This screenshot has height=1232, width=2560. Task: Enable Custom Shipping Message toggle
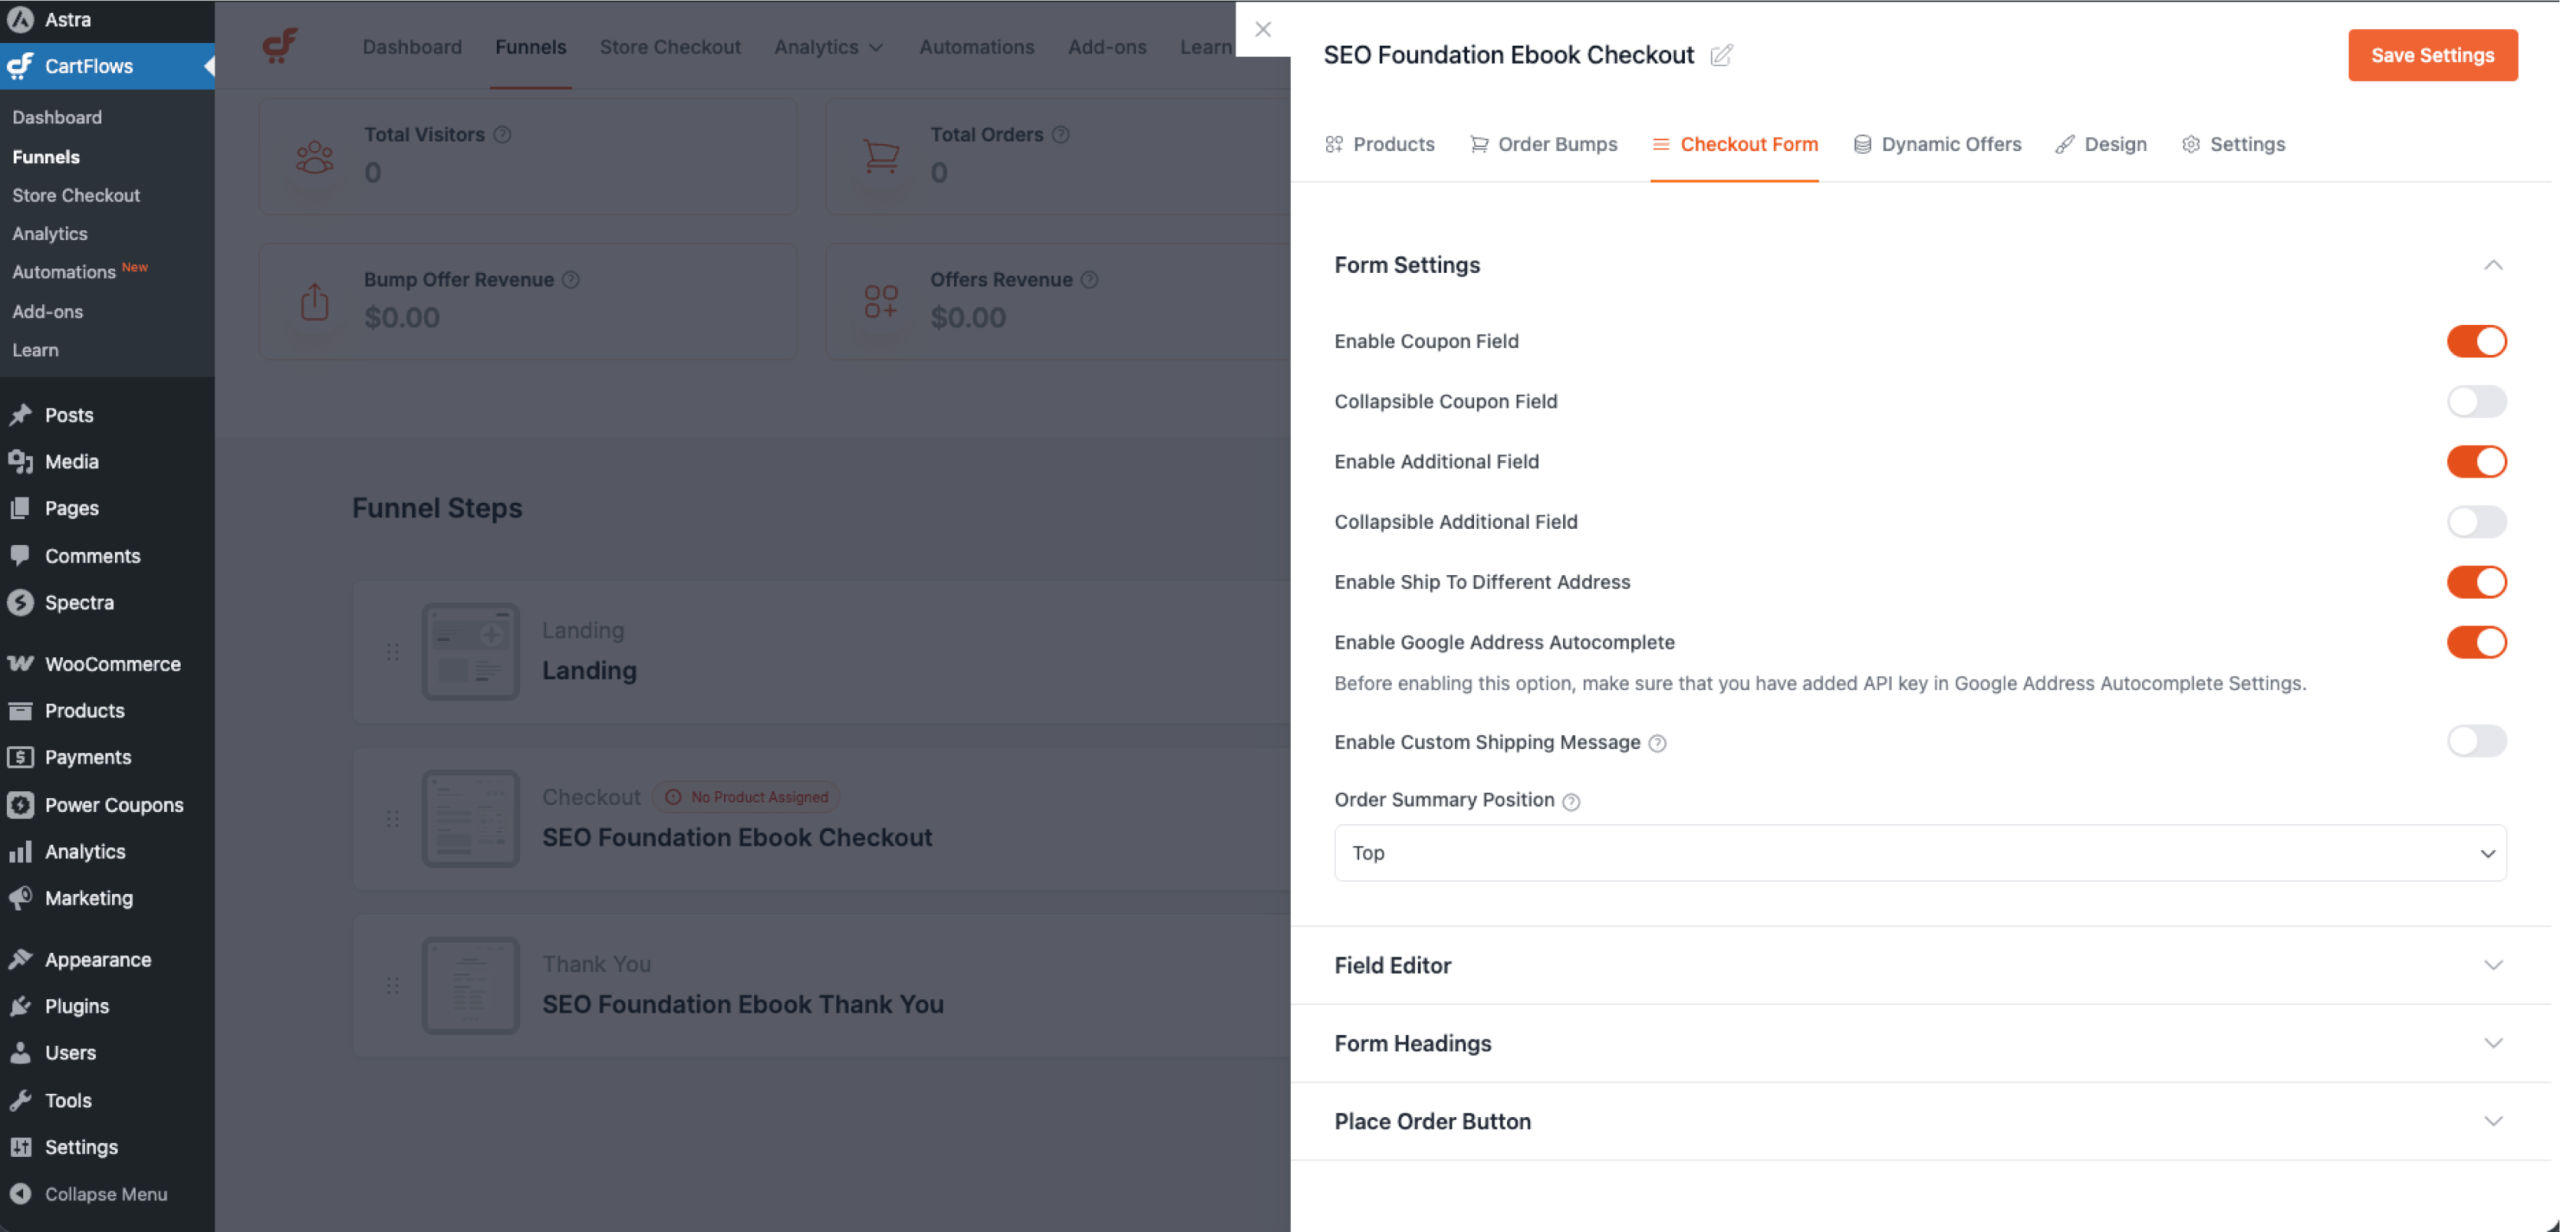(2477, 741)
